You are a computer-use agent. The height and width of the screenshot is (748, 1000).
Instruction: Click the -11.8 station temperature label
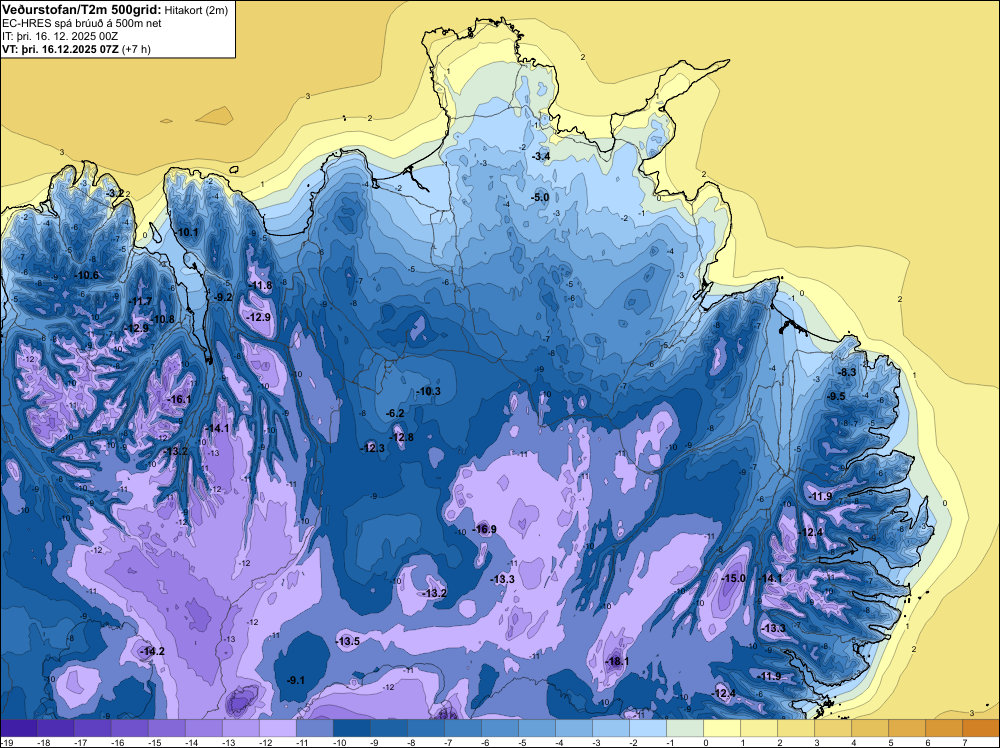pos(261,285)
